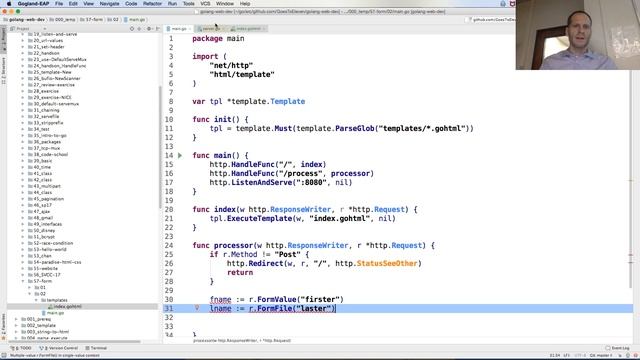Open the Window menu

pyautogui.click(x=225, y=4)
